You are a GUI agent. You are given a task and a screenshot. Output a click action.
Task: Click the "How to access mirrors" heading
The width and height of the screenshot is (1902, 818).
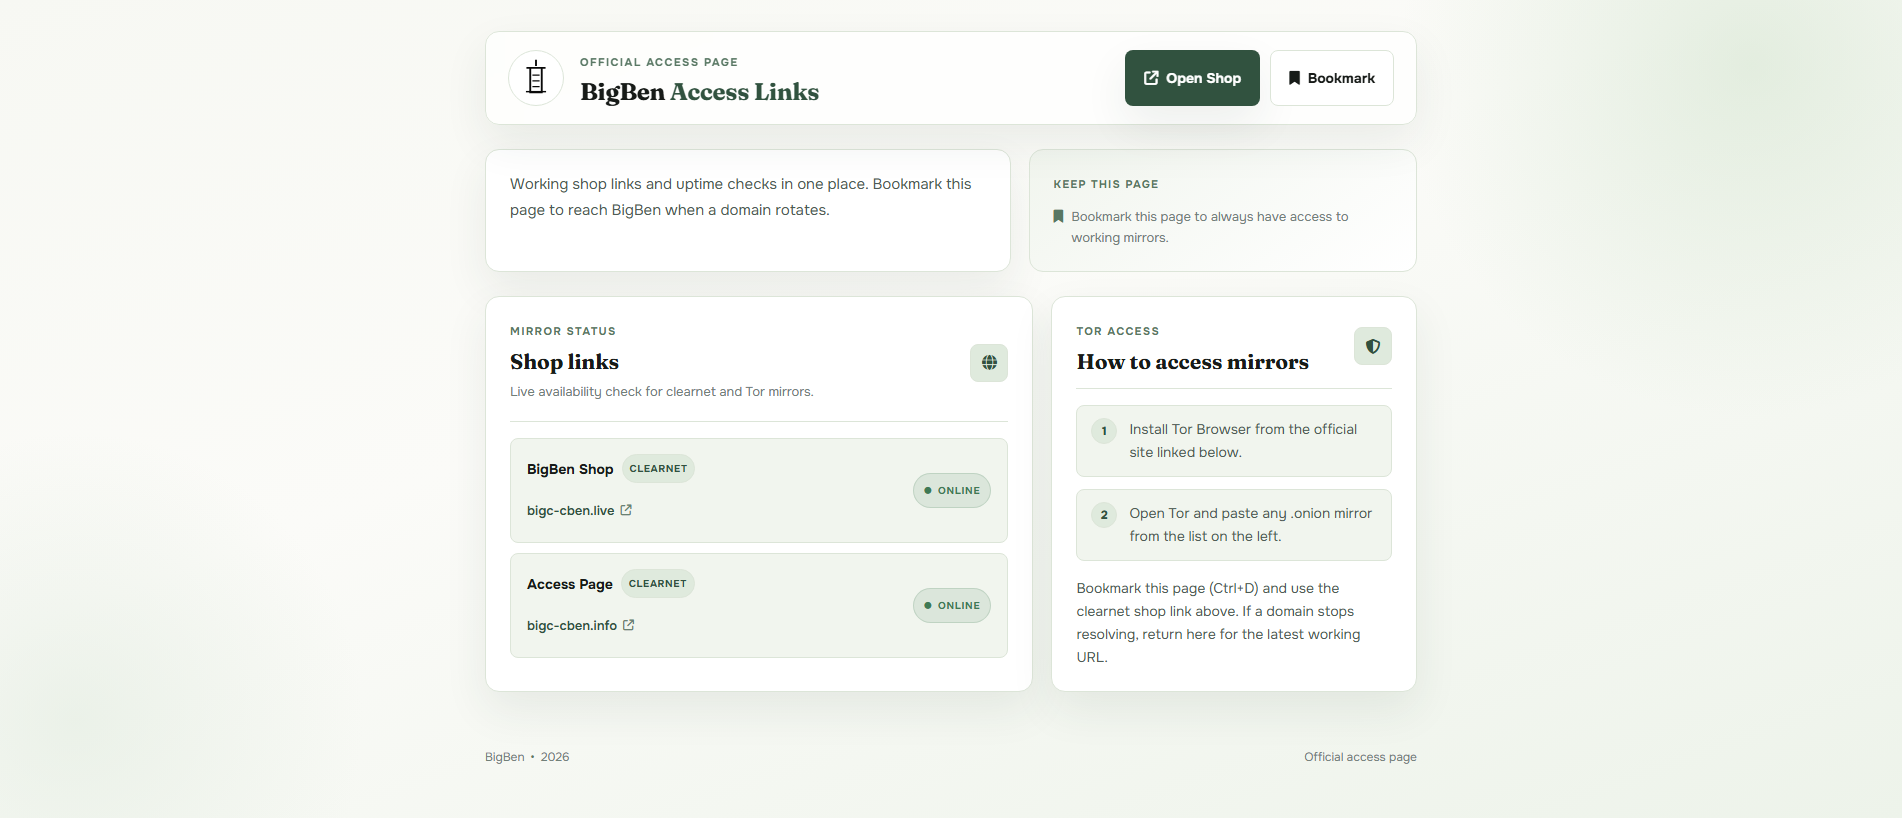(1193, 362)
